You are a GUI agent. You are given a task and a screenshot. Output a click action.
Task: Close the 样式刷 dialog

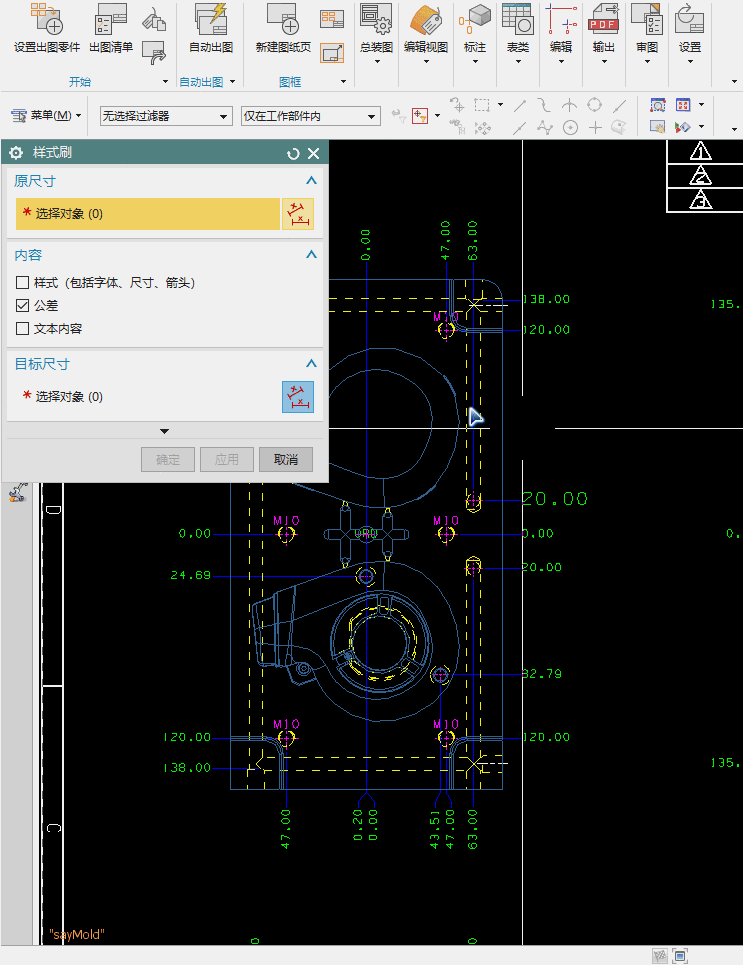click(x=314, y=153)
